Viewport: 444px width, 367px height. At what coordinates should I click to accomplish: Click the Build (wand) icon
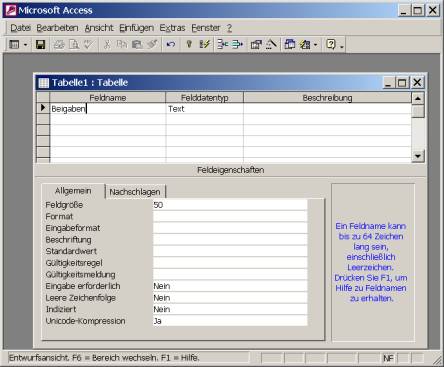pos(271,44)
